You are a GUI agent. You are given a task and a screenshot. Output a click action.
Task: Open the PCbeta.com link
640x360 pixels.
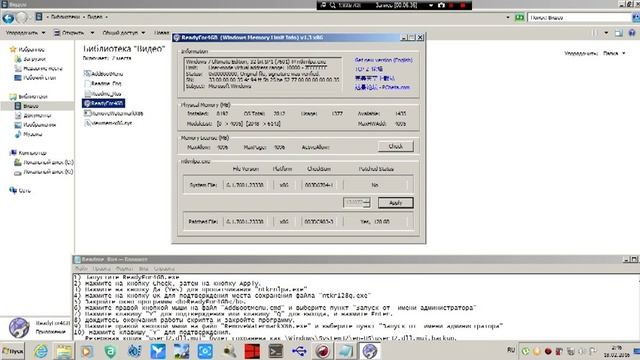point(382,87)
